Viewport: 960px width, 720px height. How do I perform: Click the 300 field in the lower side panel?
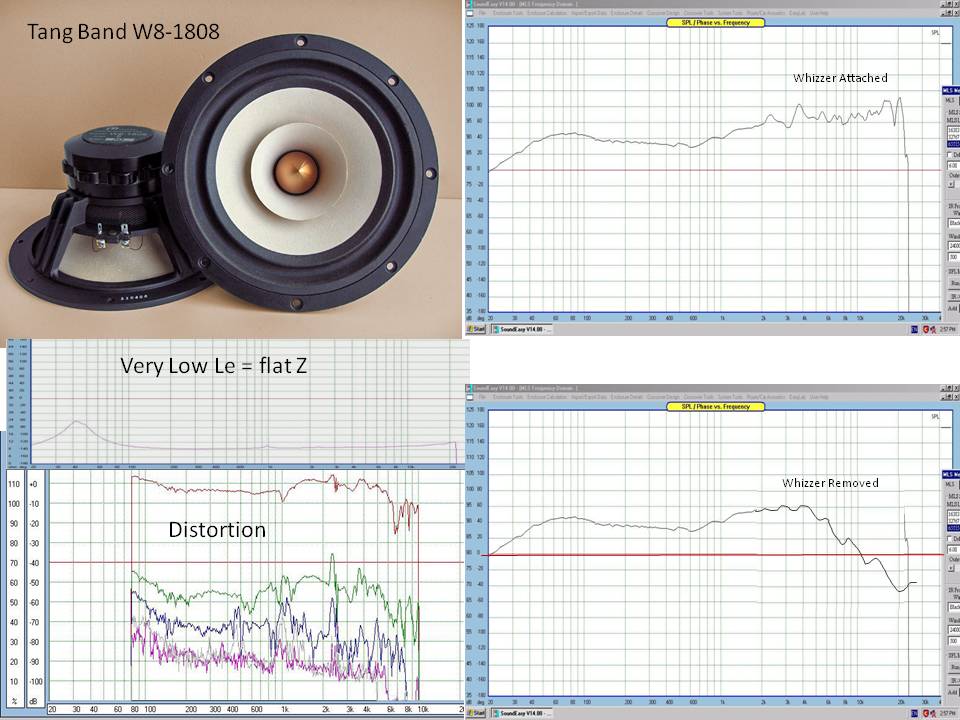point(954,640)
